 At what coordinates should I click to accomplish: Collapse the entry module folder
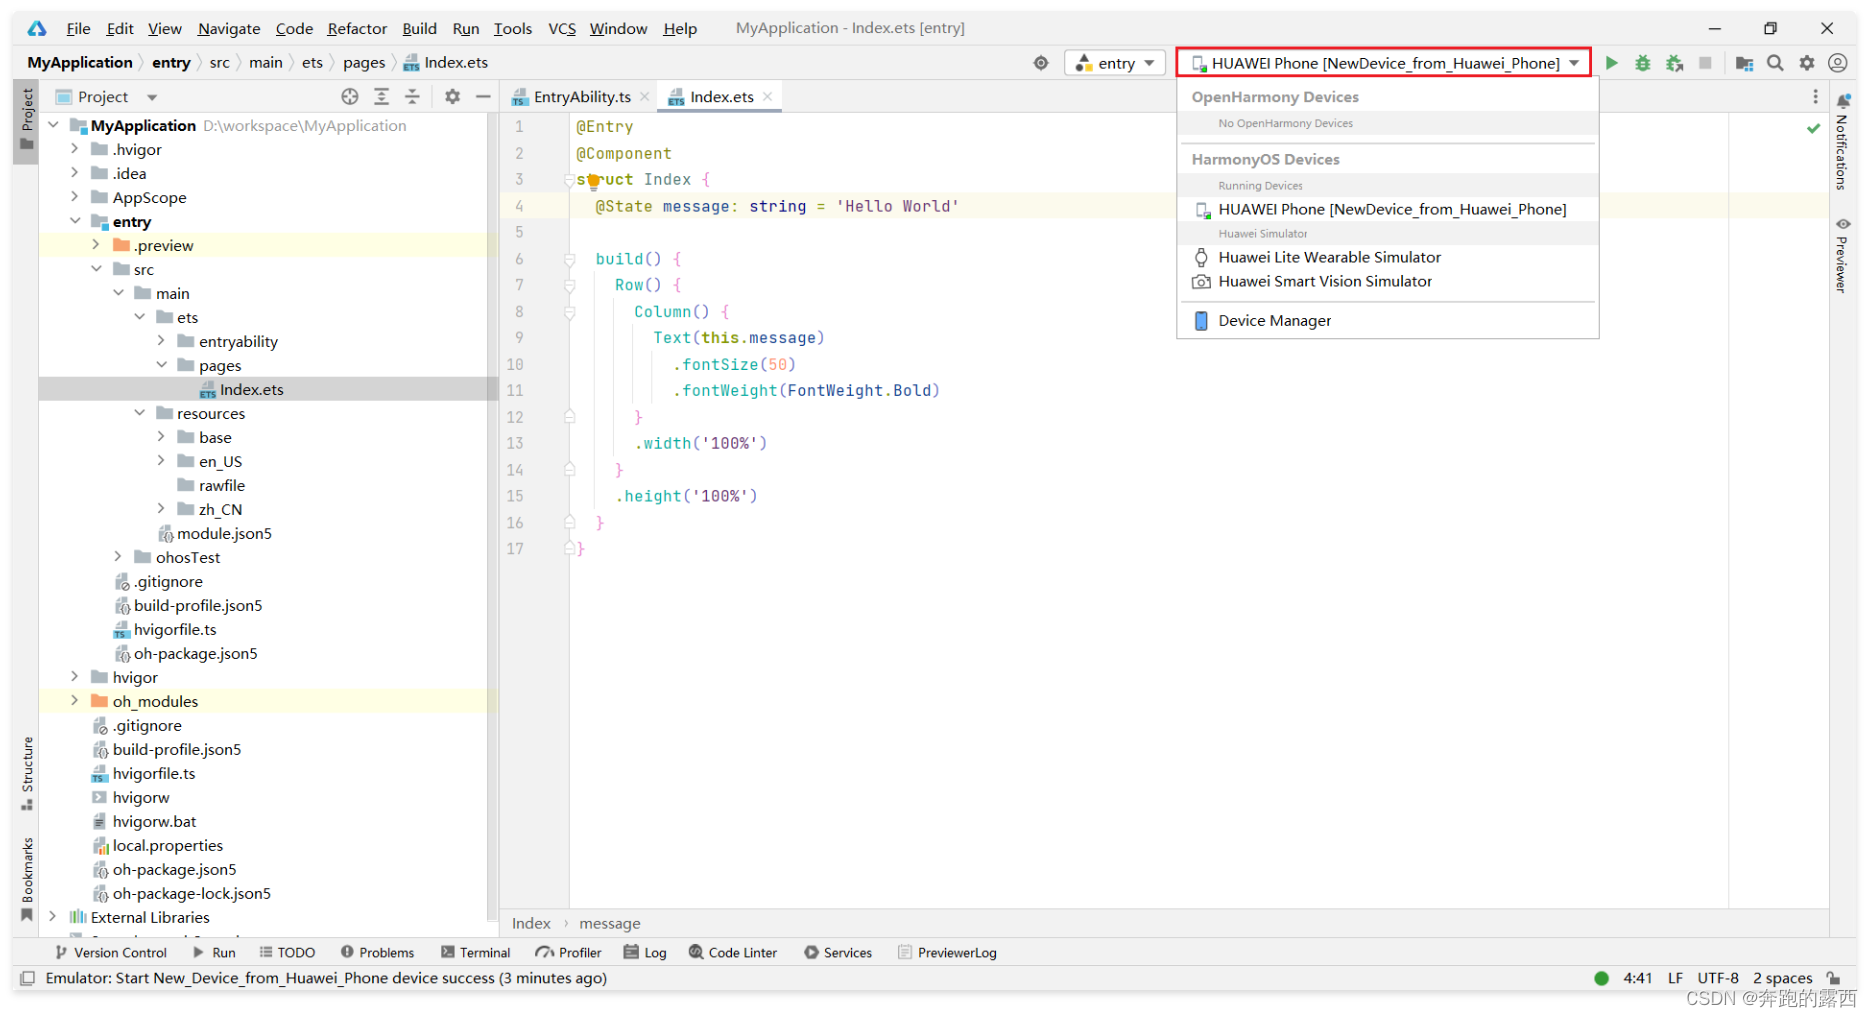click(x=75, y=221)
